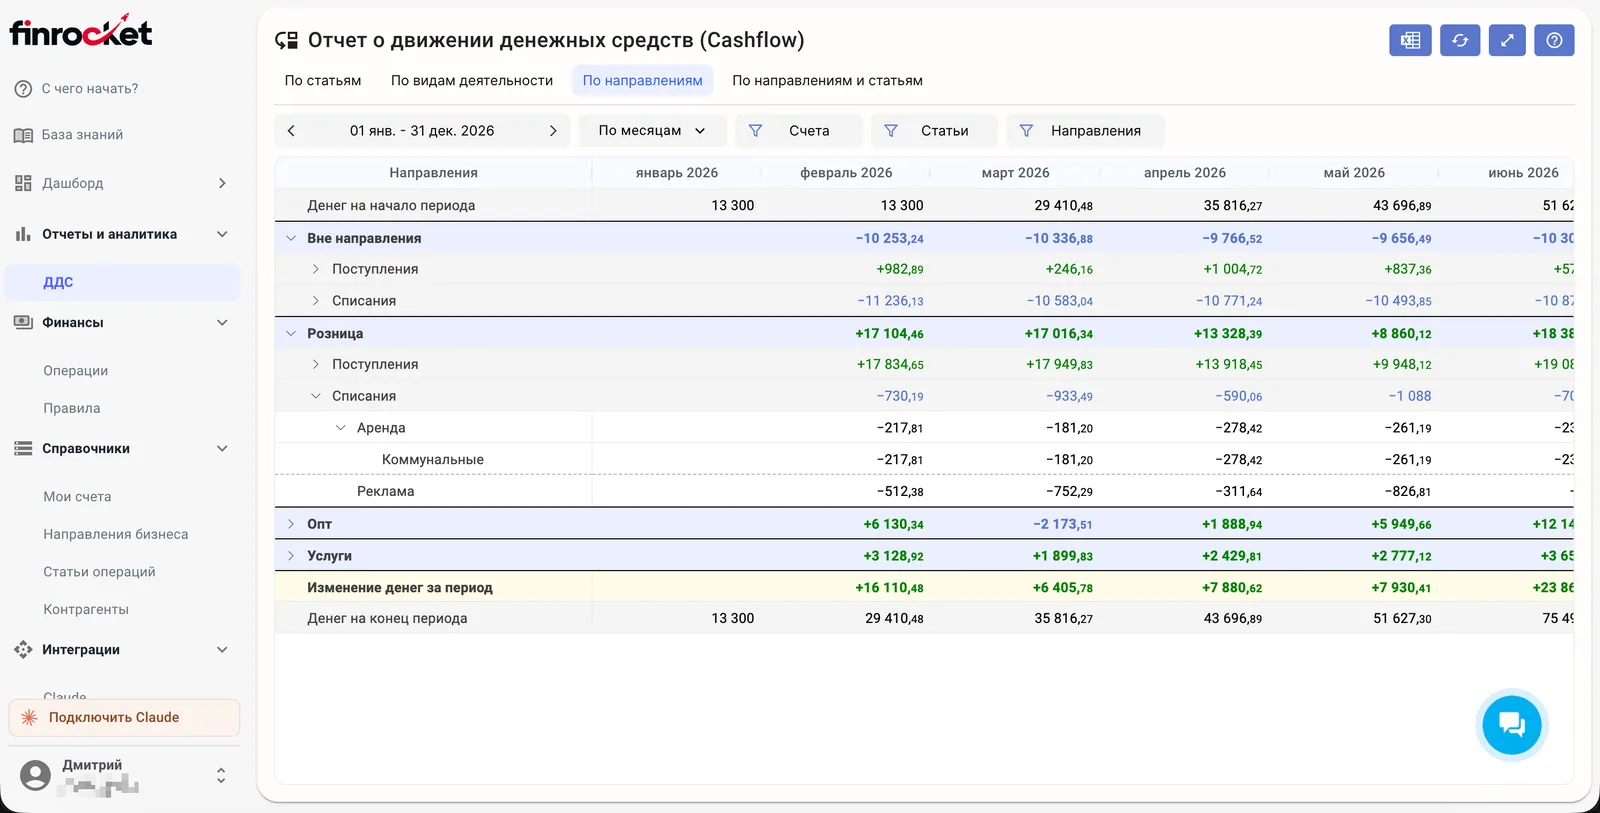This screenshot has width=1600, height=813.
Task: Expand report to fullscreen
Action: click(x=1507, y=40)
